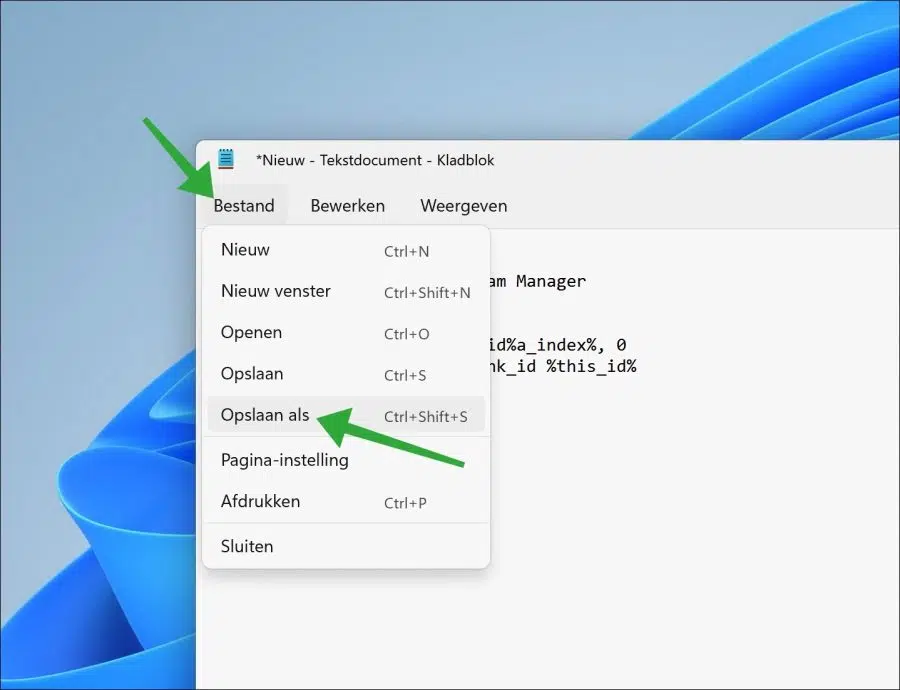Open the Weergeven menu
Screen dimensions: 900x690
[x=464, y=206]
